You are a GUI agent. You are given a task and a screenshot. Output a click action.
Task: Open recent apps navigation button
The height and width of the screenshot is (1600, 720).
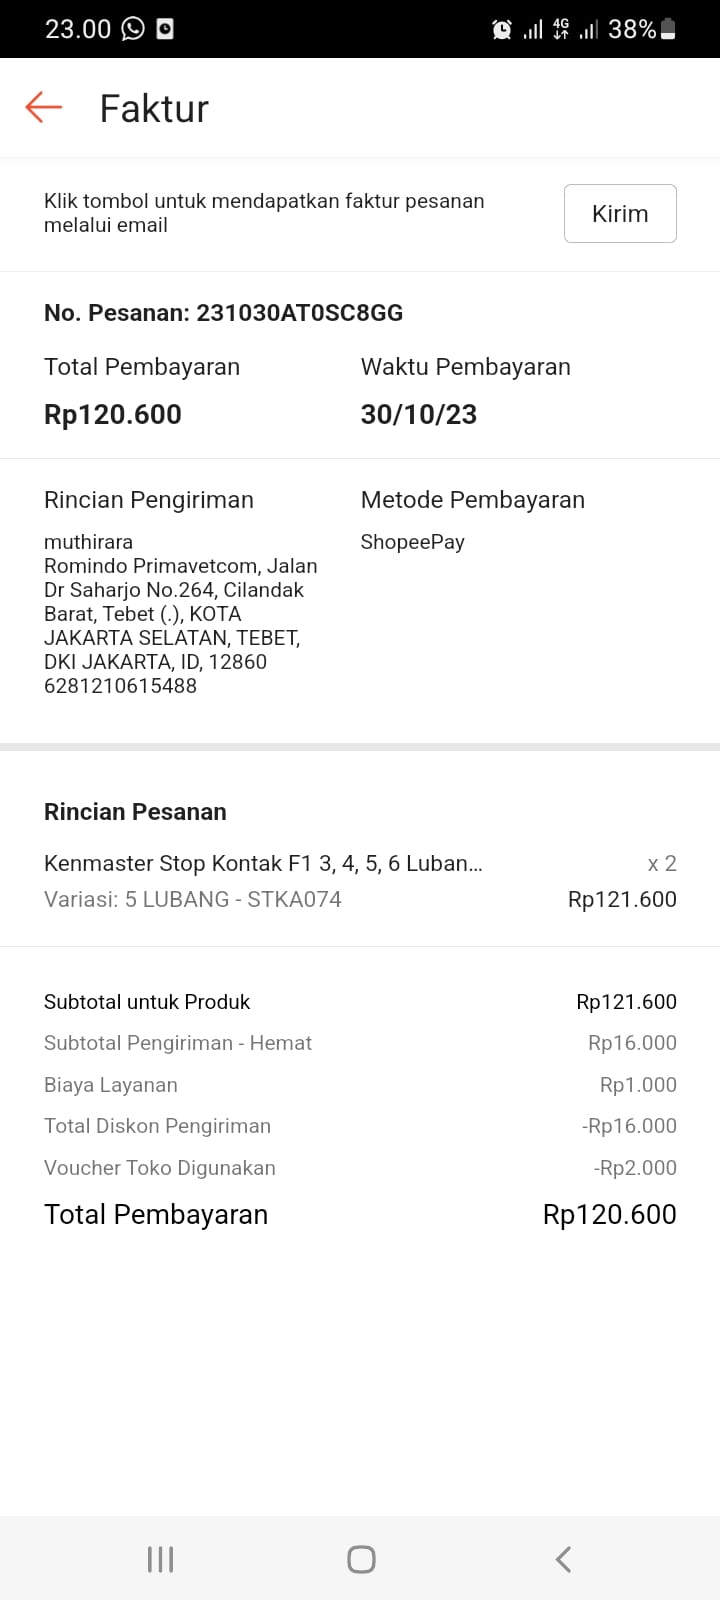coord(160,1559)
